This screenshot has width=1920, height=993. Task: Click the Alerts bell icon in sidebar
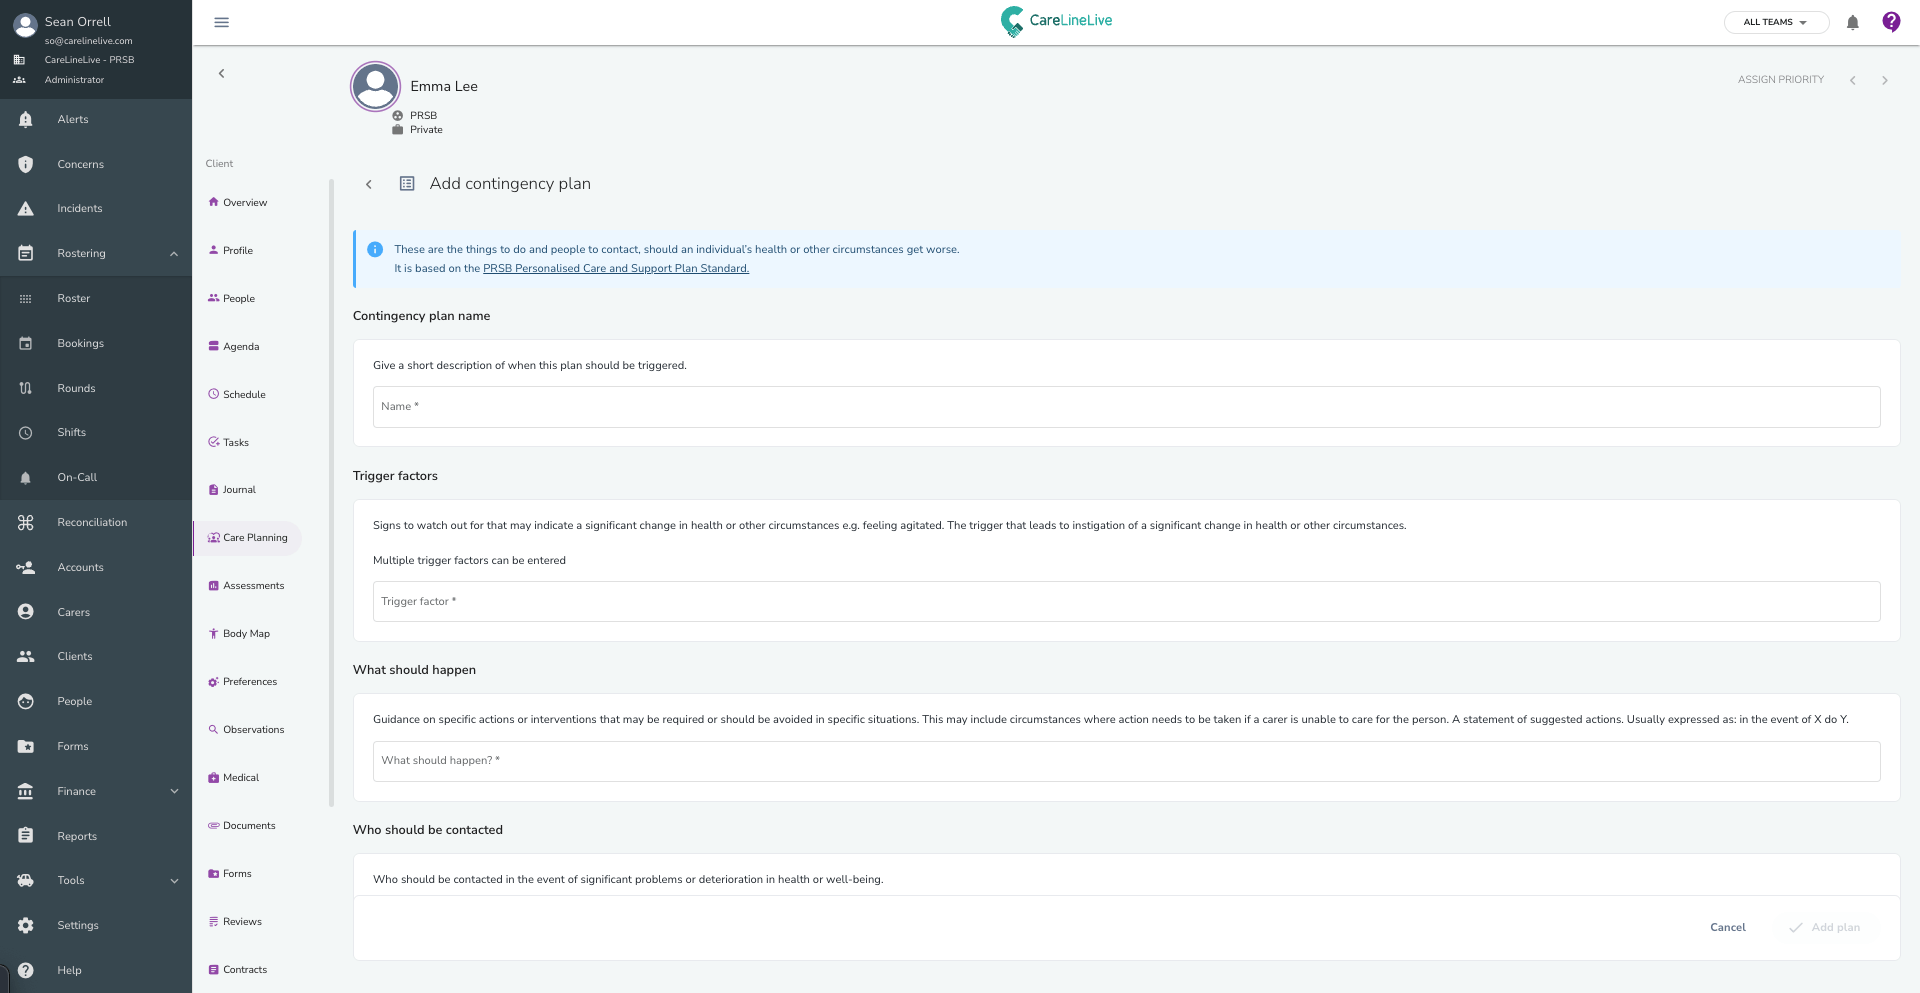[26, 119]
